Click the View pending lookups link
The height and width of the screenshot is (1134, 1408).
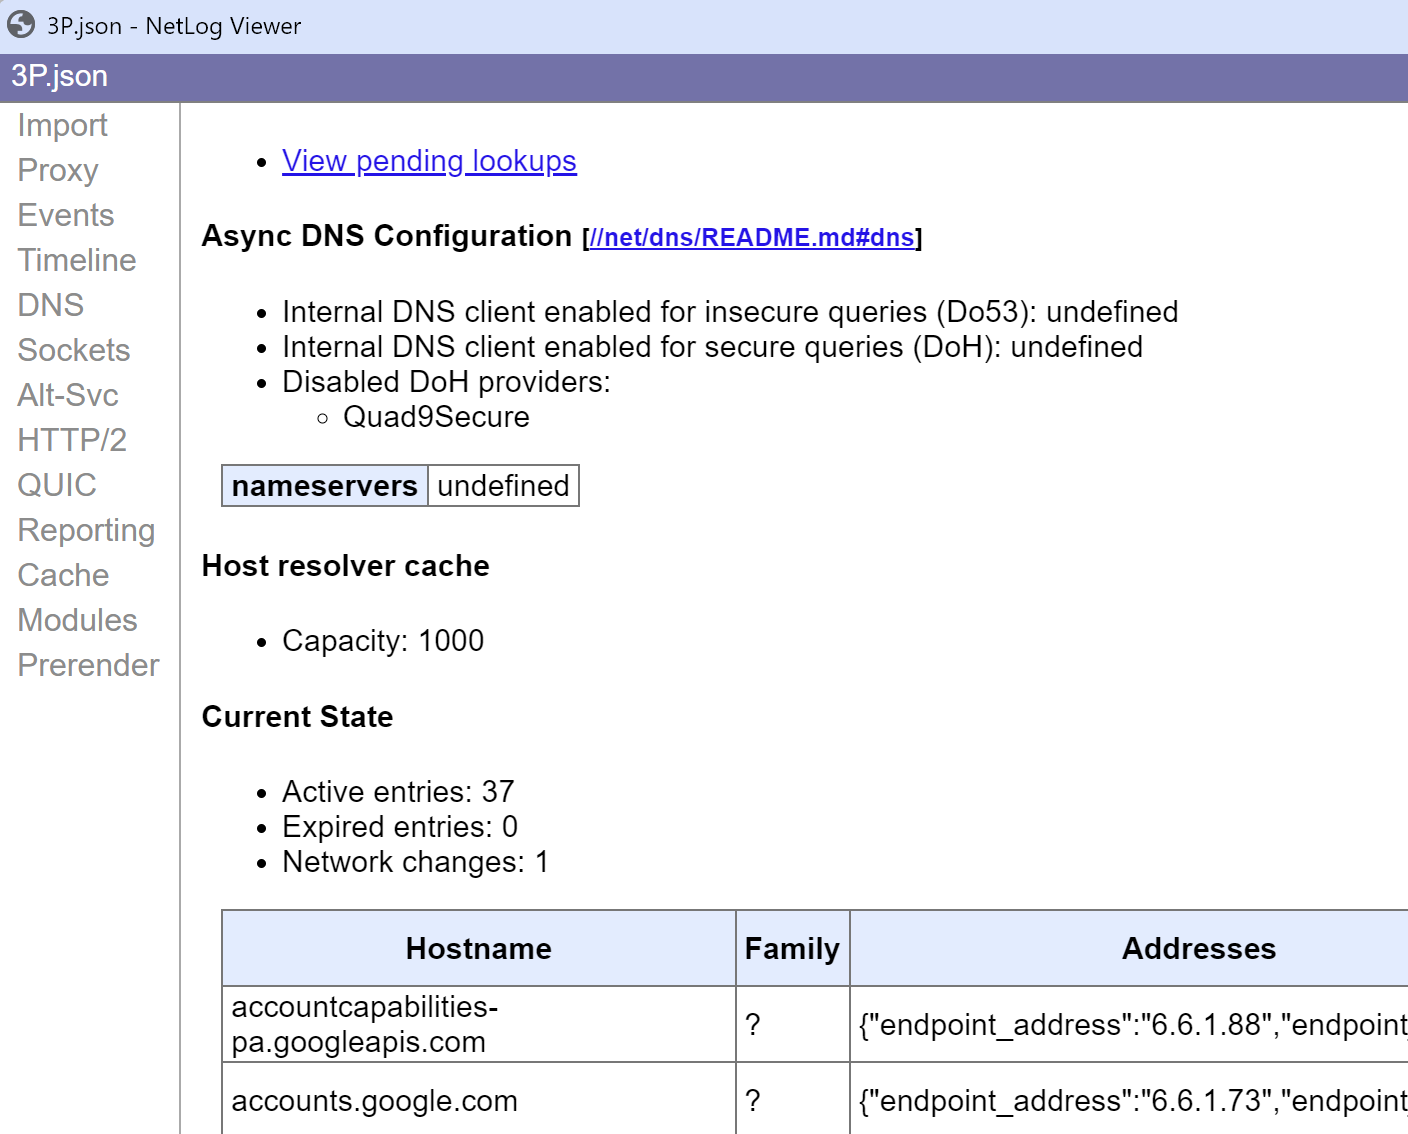[x=429, y=161]
